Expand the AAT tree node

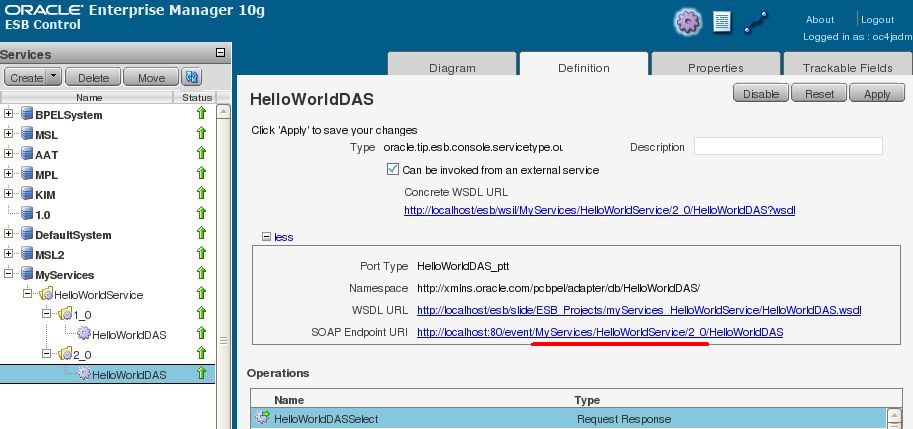tap(8, 154)
